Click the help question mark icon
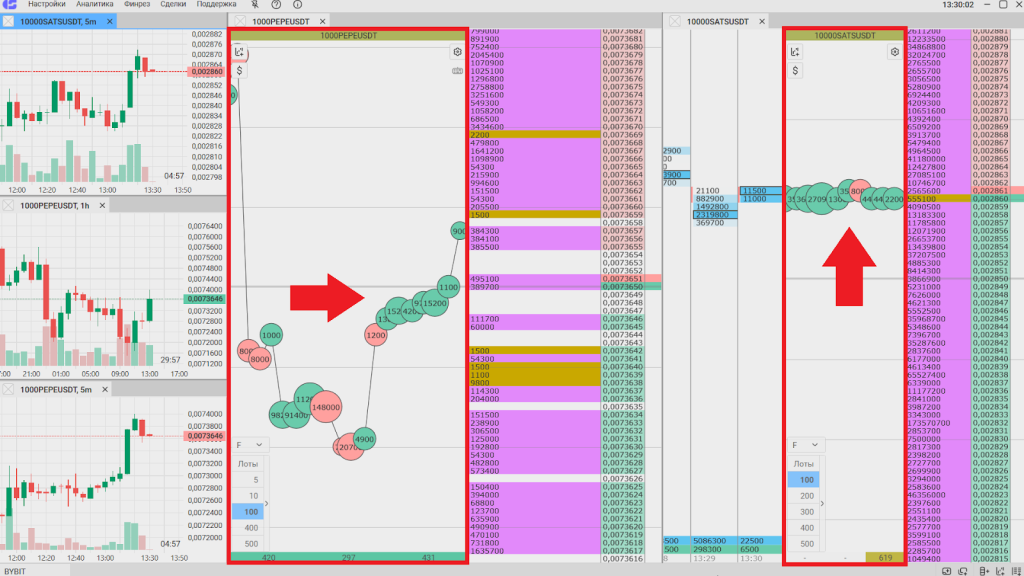Screen dimensions: 1024x576 tap(275, 5)
